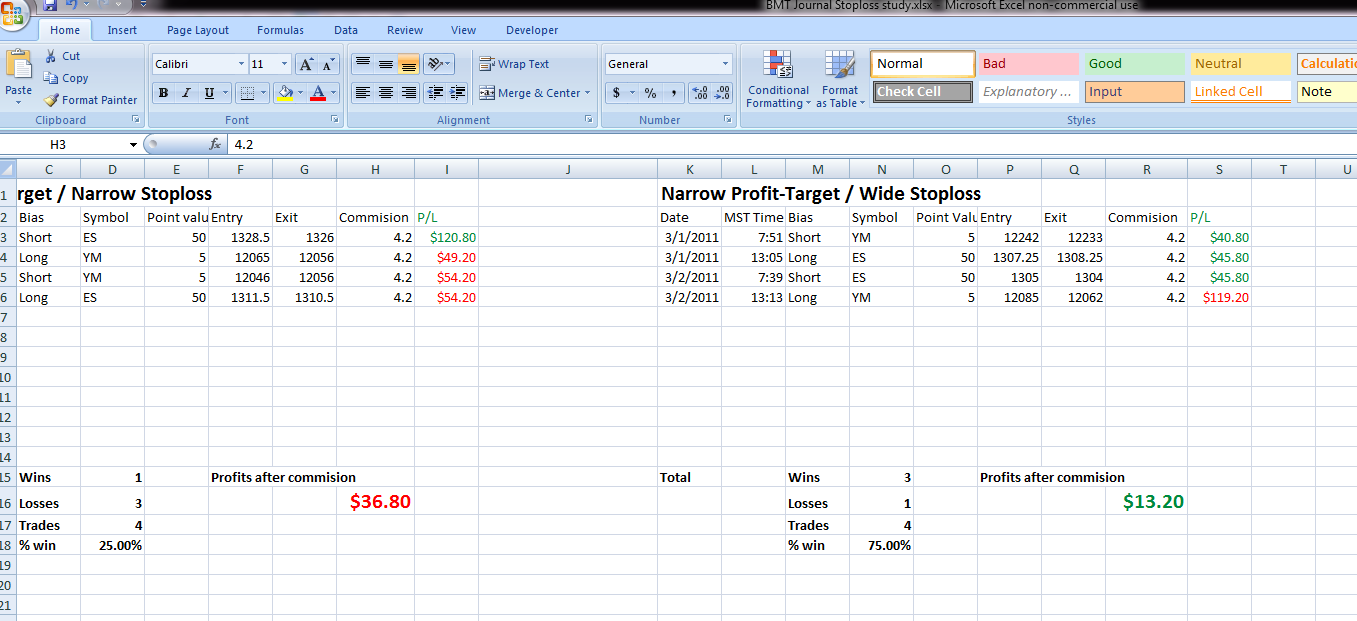The height and width of the screenshot is (621, 1357).
Task: Click the text orientation icon
Action: (435, 64)
